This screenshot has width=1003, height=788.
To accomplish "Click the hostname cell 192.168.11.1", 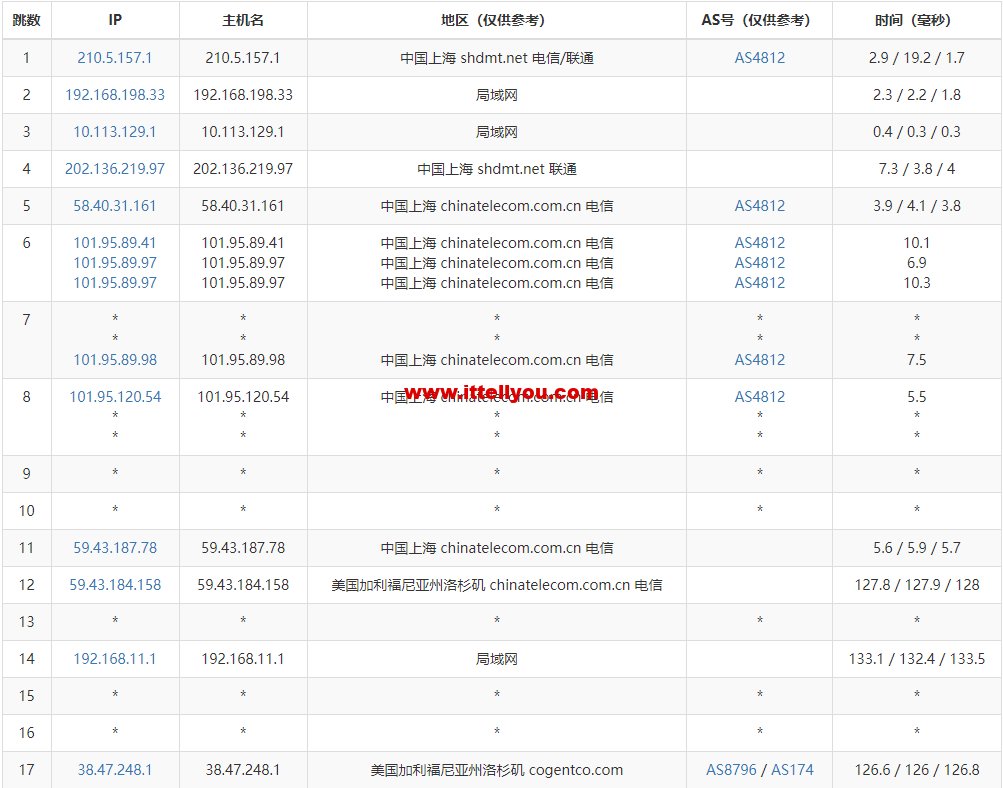I will (x=243, y=659).
